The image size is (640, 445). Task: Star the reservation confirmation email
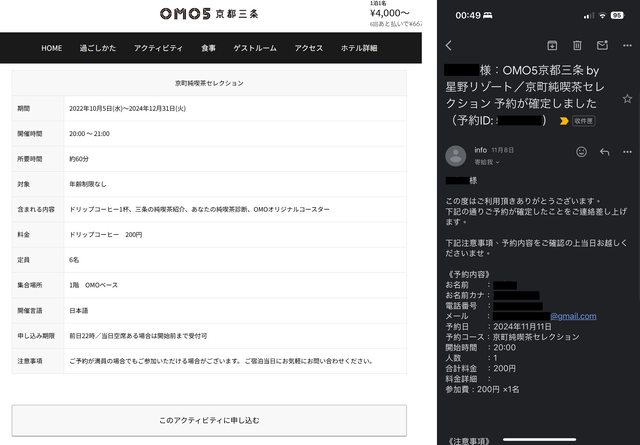(x=627, y=99)
